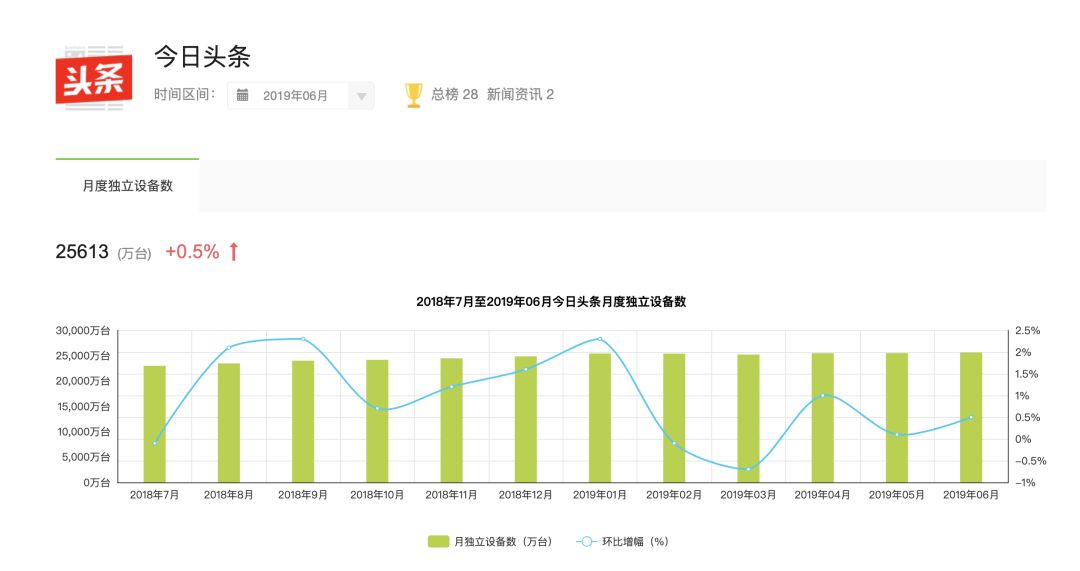Open the 2019年06月 date dropdown arrow
Image resolution: width=1080 pixels, height=571 pixels.
coord(361,96)
